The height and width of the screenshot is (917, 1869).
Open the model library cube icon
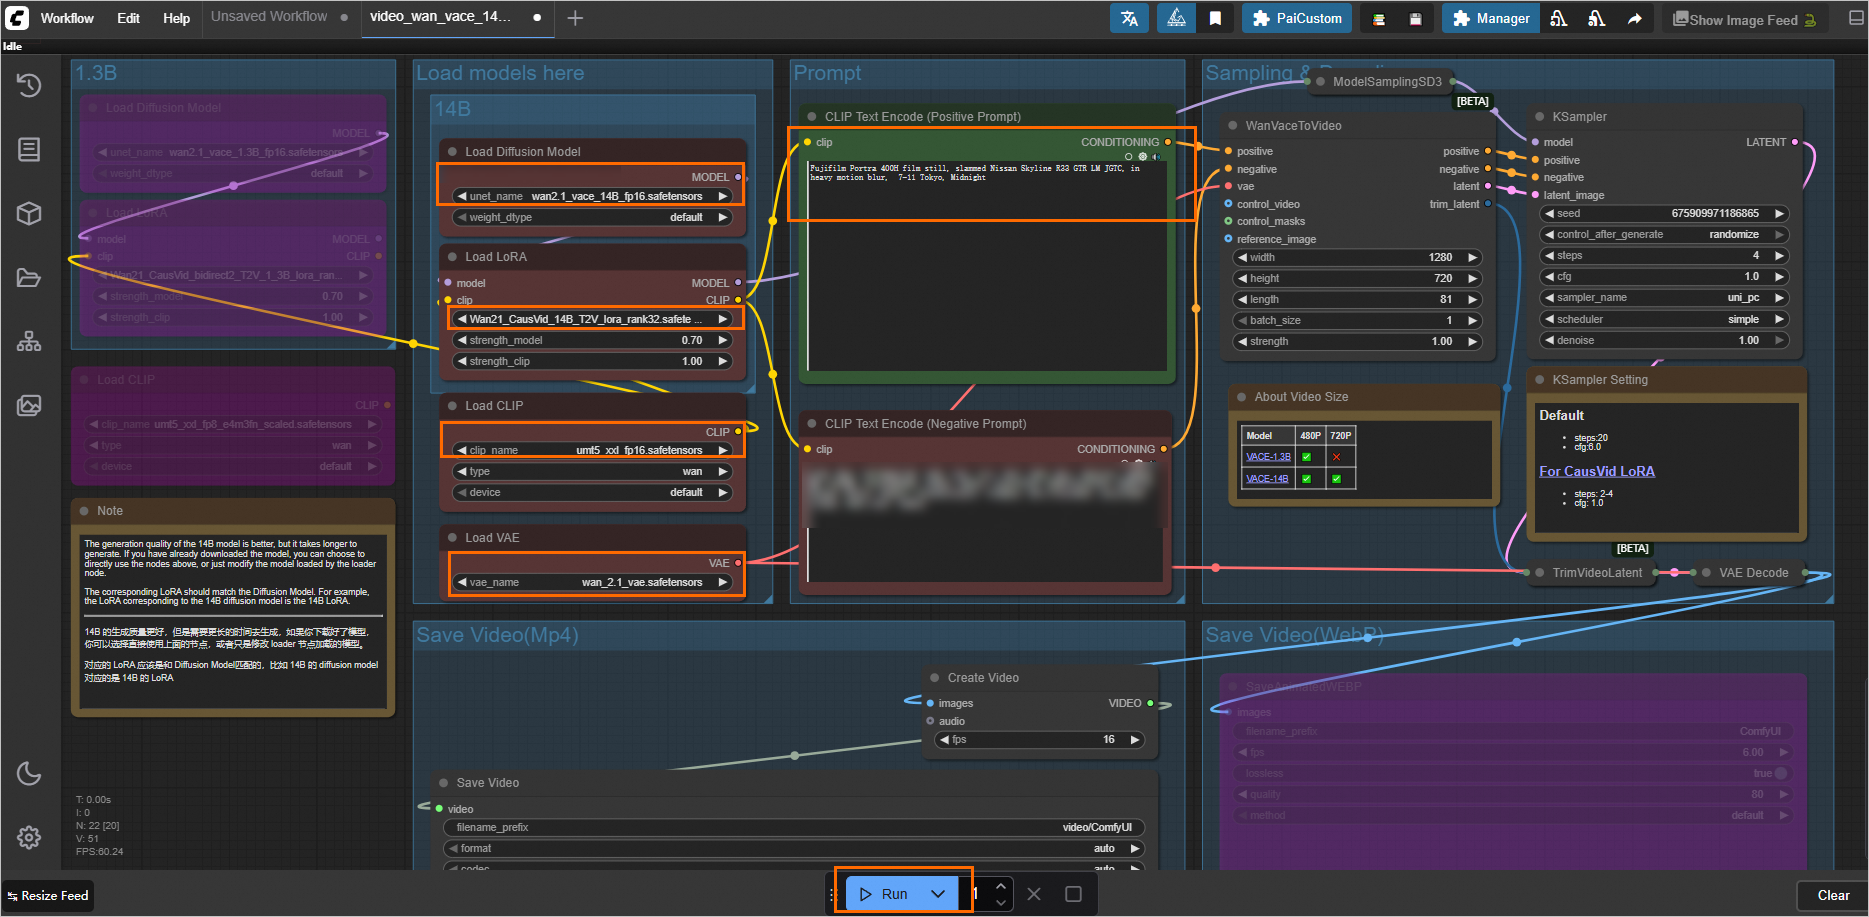[29, 214]
